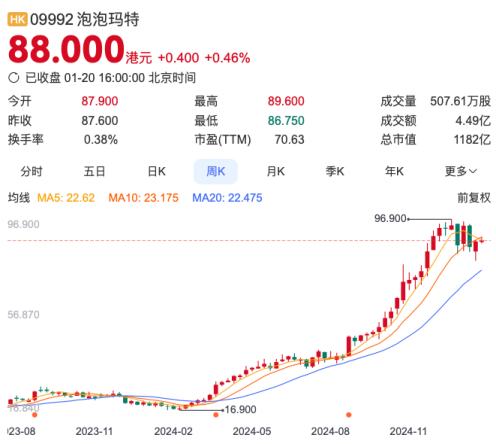Click the MA10: 23.175 indicator label

click(x=143, y=198)
